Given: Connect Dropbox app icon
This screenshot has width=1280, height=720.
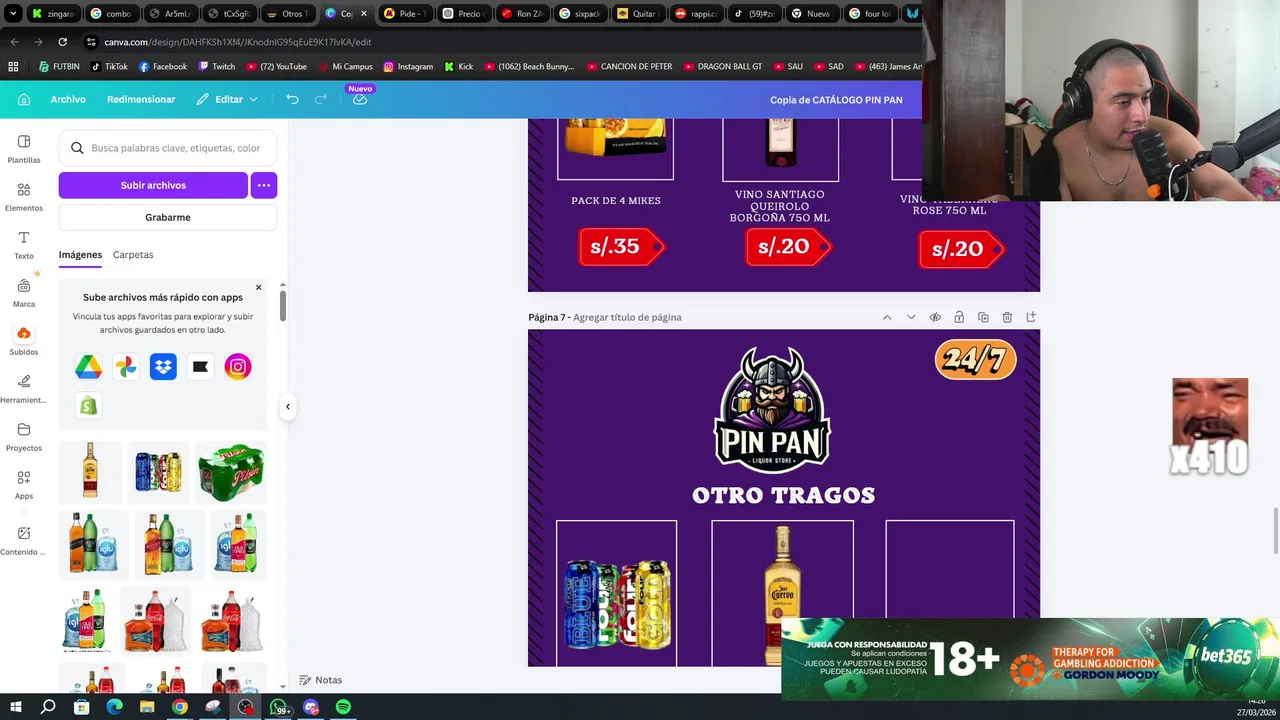Looking at the screenshot, I should pos(163,367).
